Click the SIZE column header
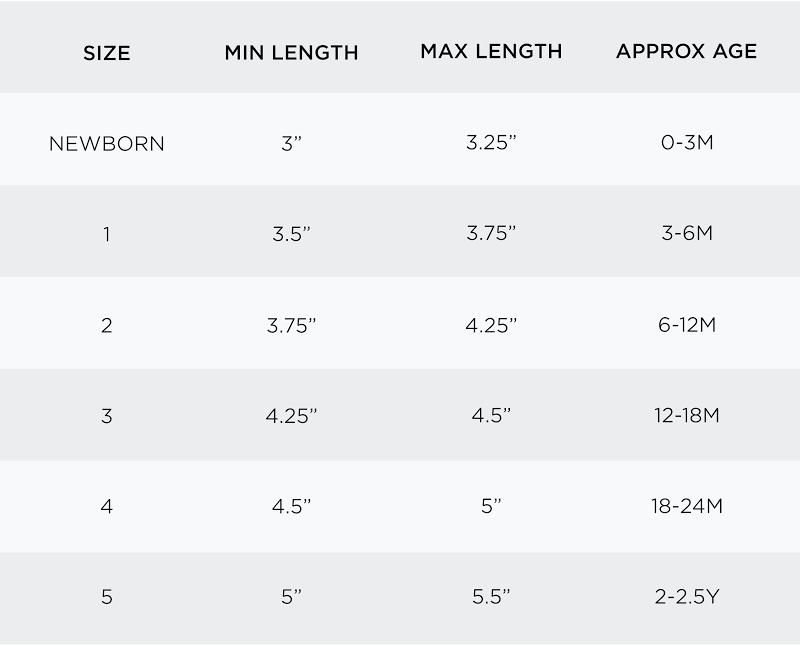800x646 pixels. pyautogui.click(x=107, y=52)
